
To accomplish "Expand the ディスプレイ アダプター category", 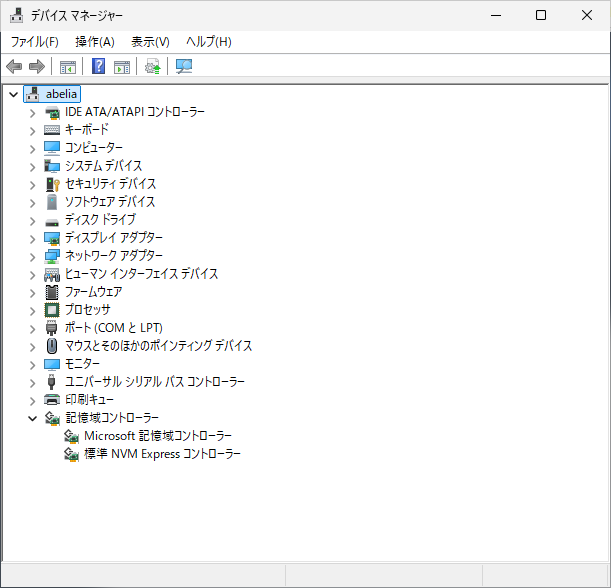I will (32, 238).
